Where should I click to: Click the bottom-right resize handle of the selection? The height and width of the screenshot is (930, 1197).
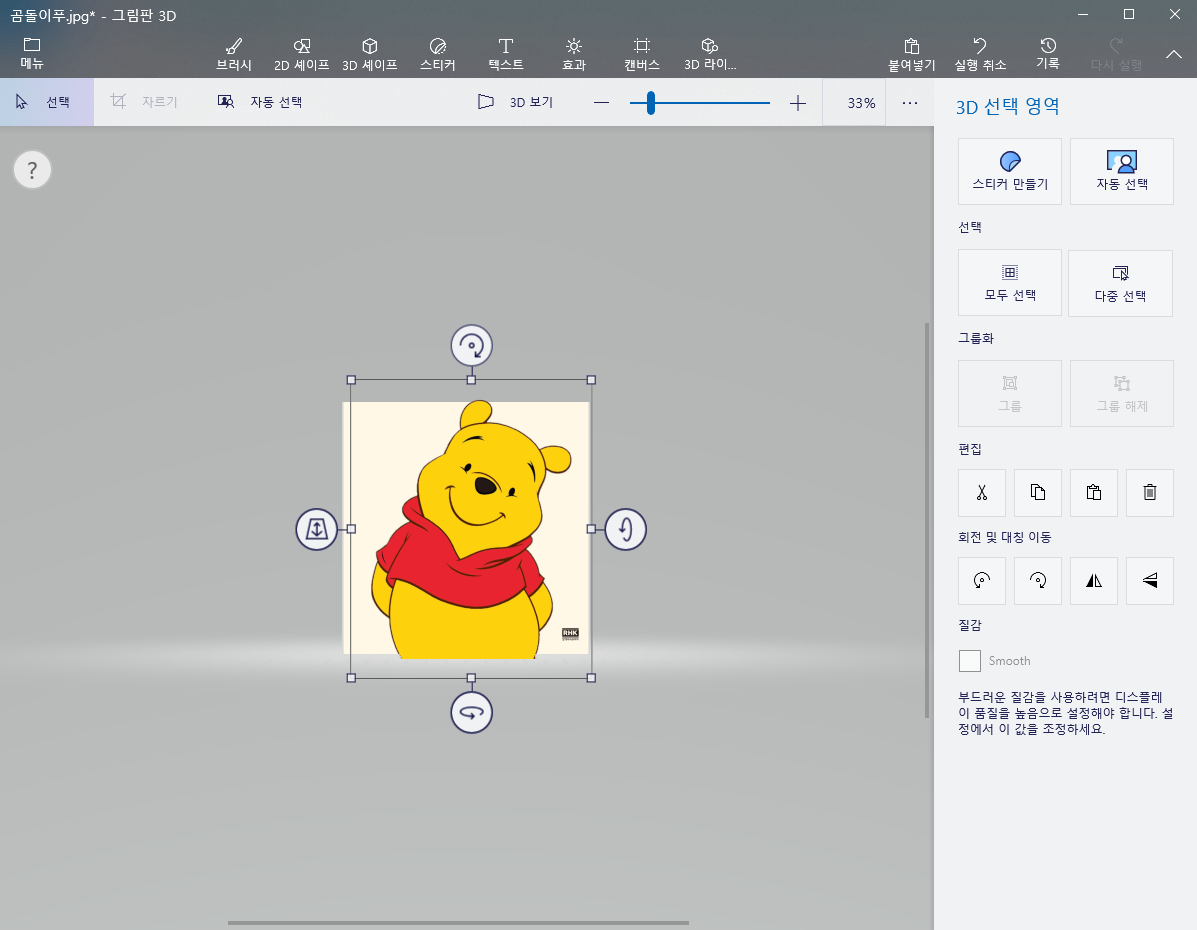pyautogui.click(x=591, y=678)
